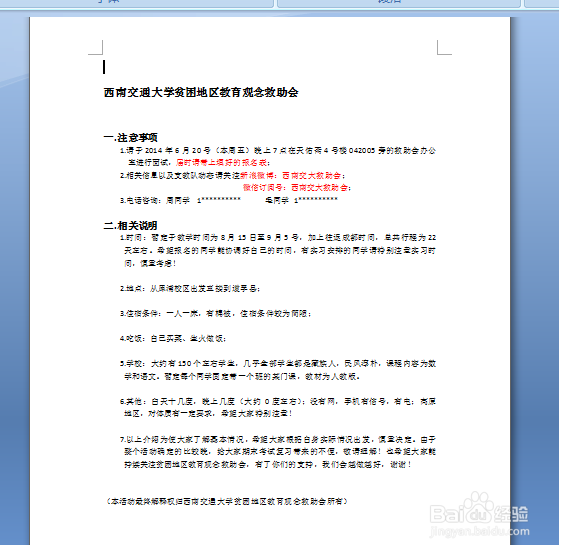
Task: Click red text 新浪微博：西南交大救助会
Action: 291,176
